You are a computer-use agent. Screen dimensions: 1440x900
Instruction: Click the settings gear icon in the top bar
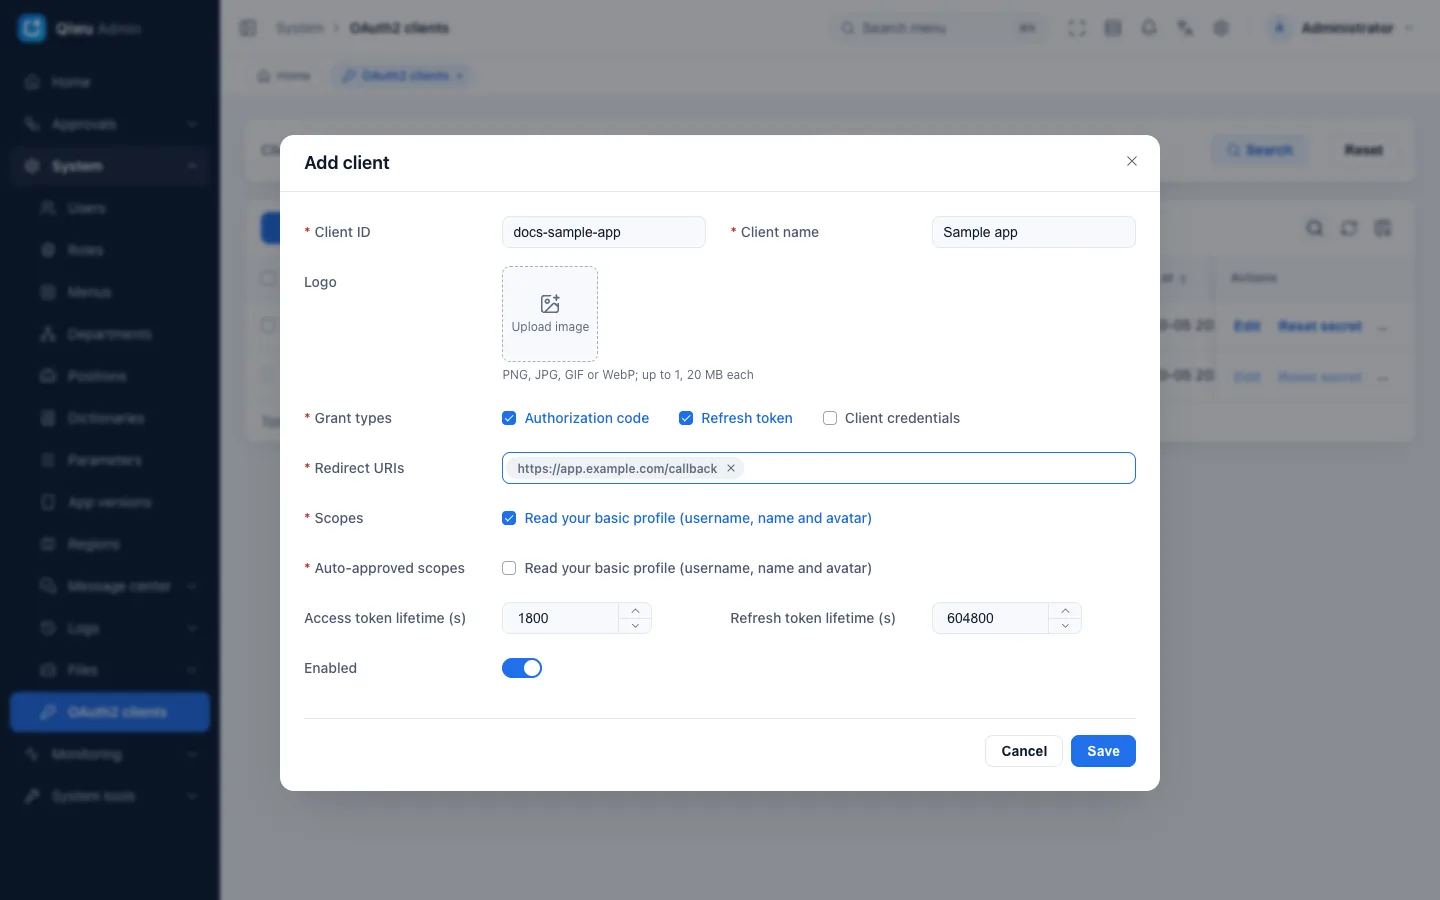(1221, 28)
